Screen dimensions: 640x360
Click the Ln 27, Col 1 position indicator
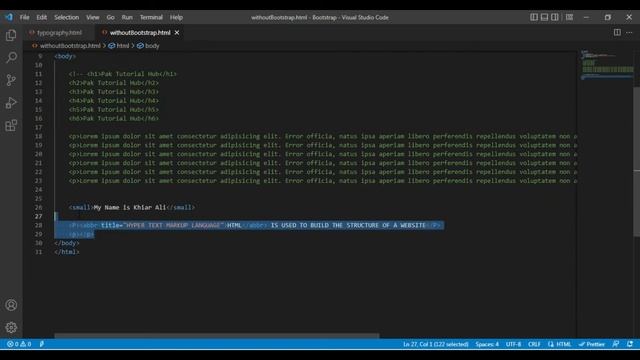tap(436, 344)
